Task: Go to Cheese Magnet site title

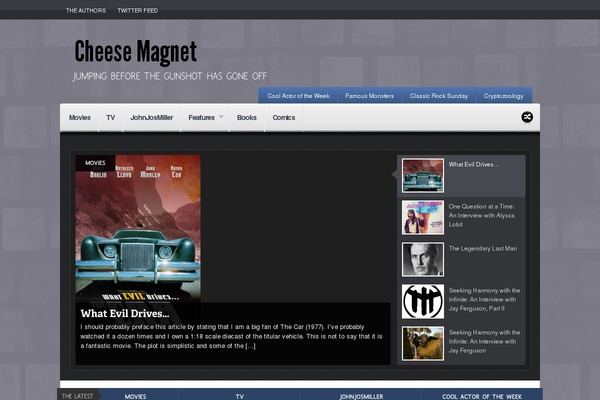Action: [x=135, y=52]
